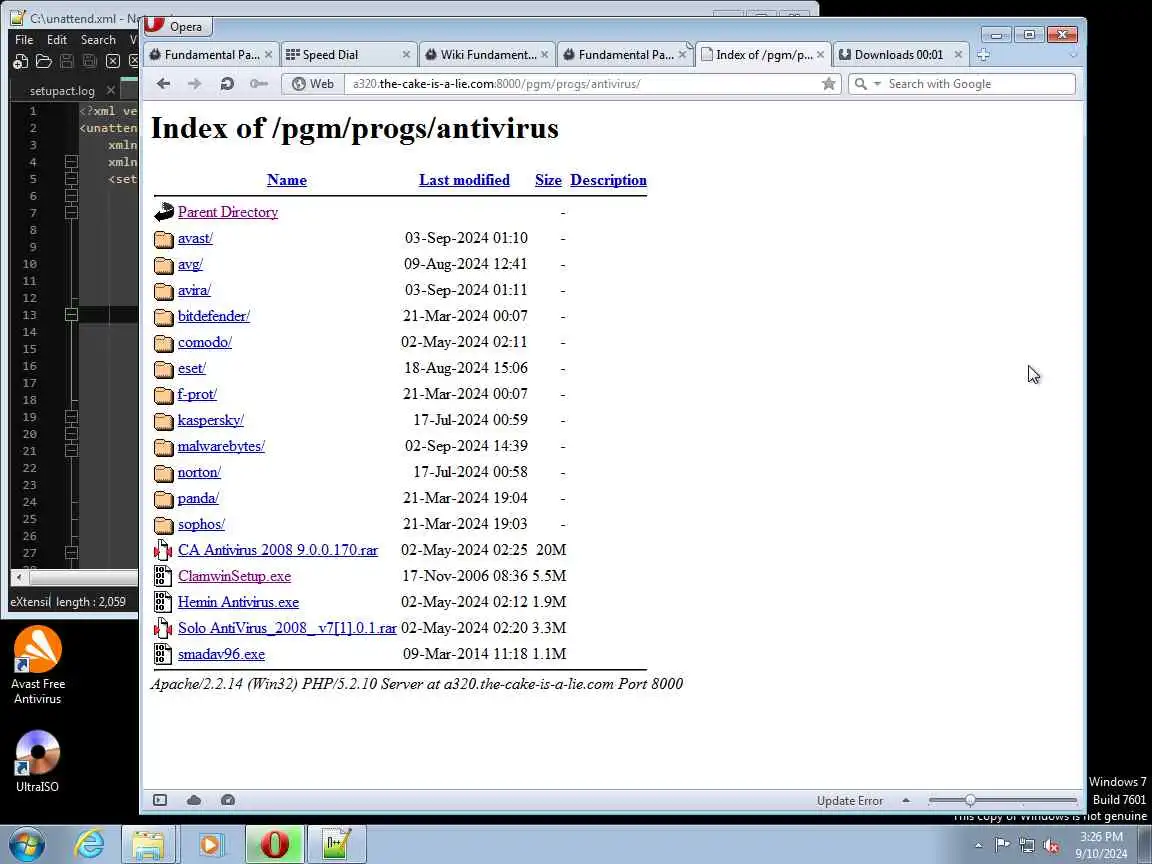The height and width of the screenshot is (864, 1152).
Task: Switch to Notepad++ via taskbar icon
Action: (x=336, y=844)
